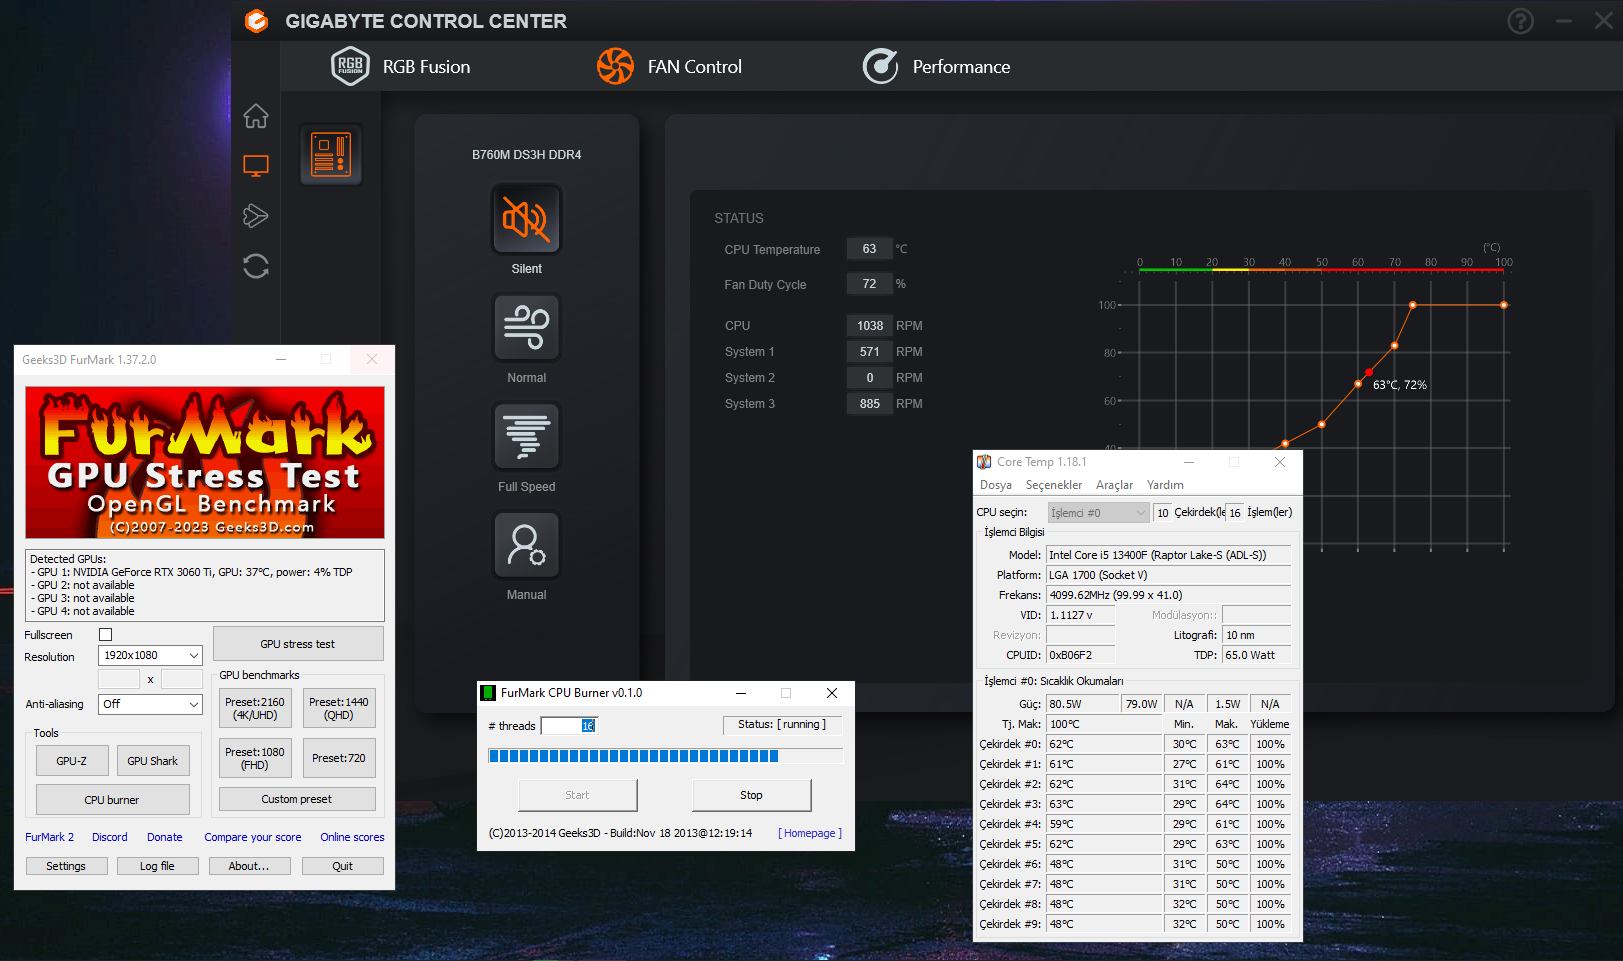
Task: Click the Model field Intel Core i5 13400F
Action: [x=1168, y=555]
